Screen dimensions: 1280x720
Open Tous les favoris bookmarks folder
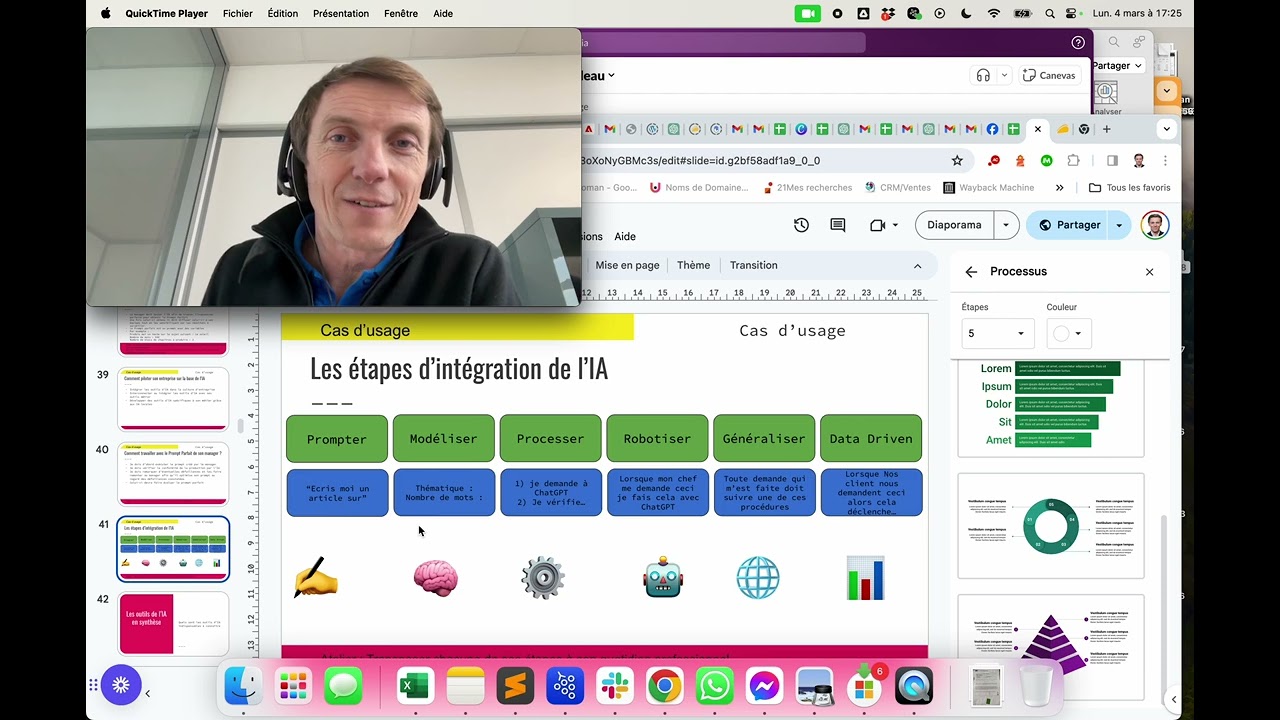pos(1129,187)
